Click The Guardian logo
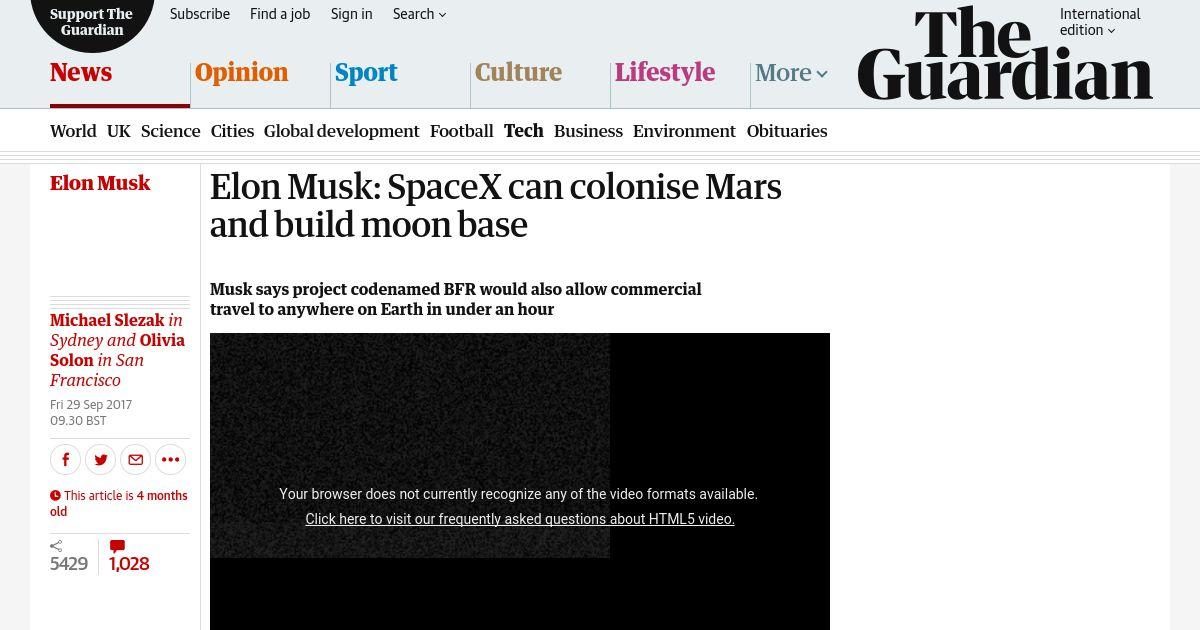The width and height of the screenshot is (1200, 630). [1005, 54]
